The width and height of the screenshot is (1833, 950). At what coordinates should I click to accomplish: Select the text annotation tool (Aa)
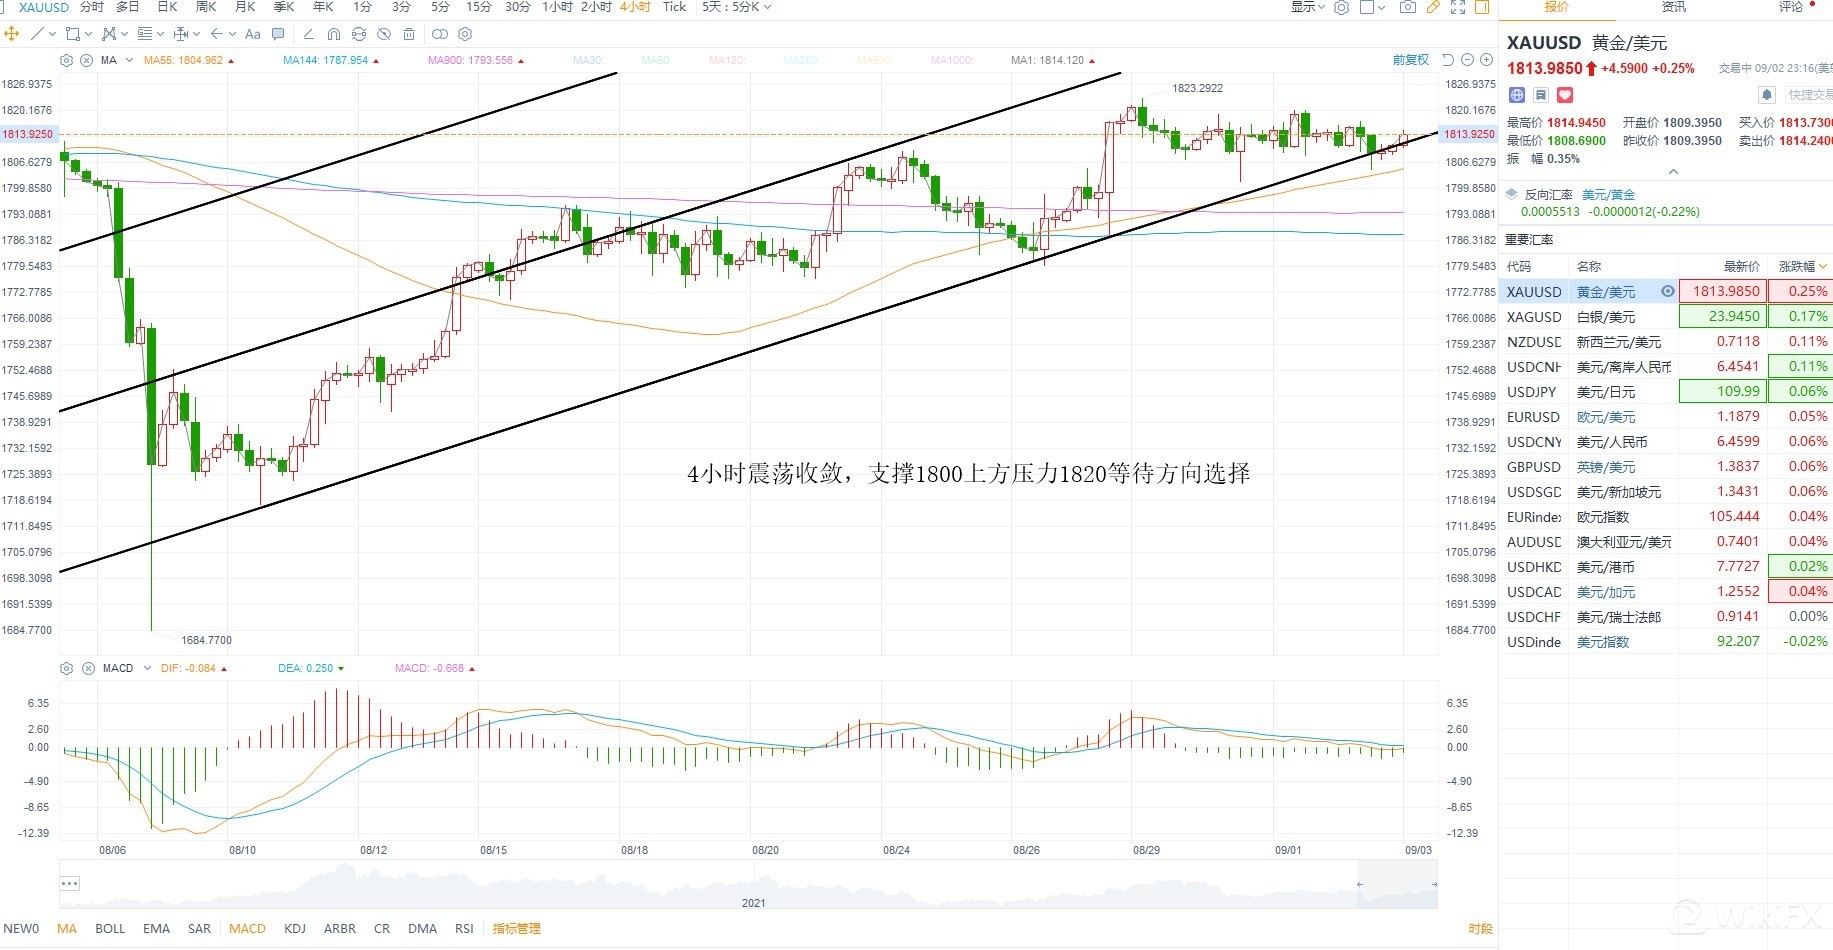point(252,34)
